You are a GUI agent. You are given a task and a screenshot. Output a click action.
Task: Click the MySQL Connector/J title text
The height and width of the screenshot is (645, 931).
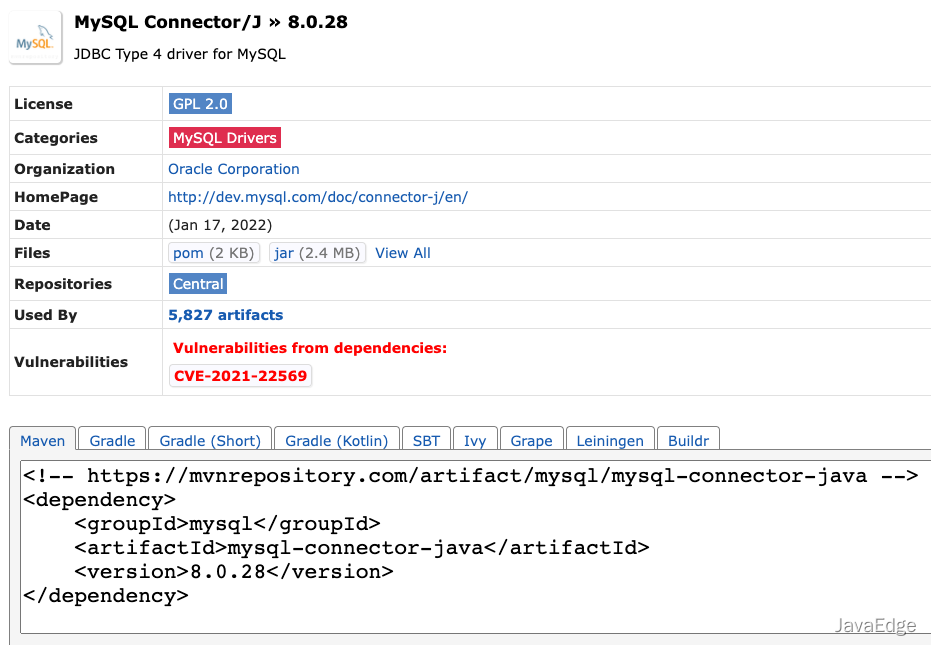pos(167,22)
